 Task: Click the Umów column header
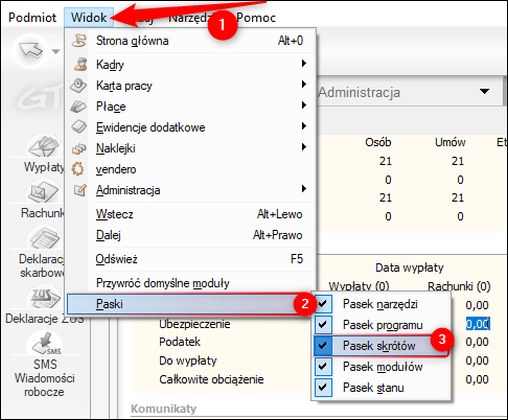coord(450,142)
